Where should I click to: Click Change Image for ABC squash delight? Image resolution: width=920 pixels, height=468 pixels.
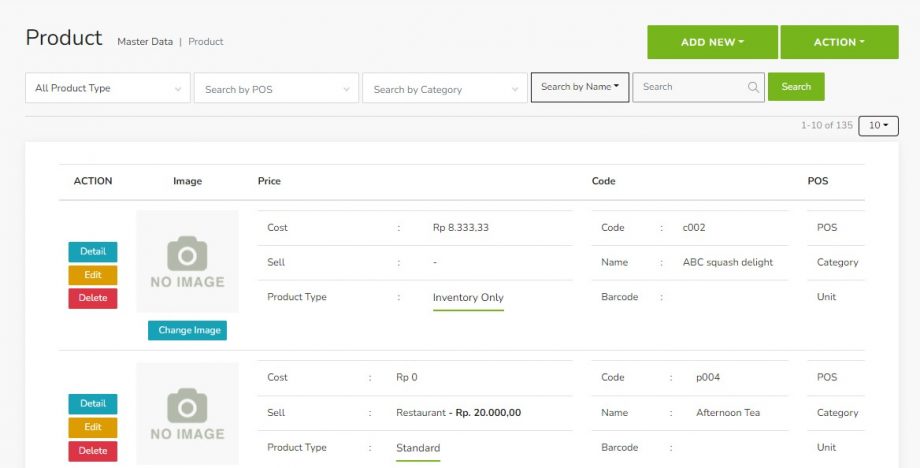[187, 330]
